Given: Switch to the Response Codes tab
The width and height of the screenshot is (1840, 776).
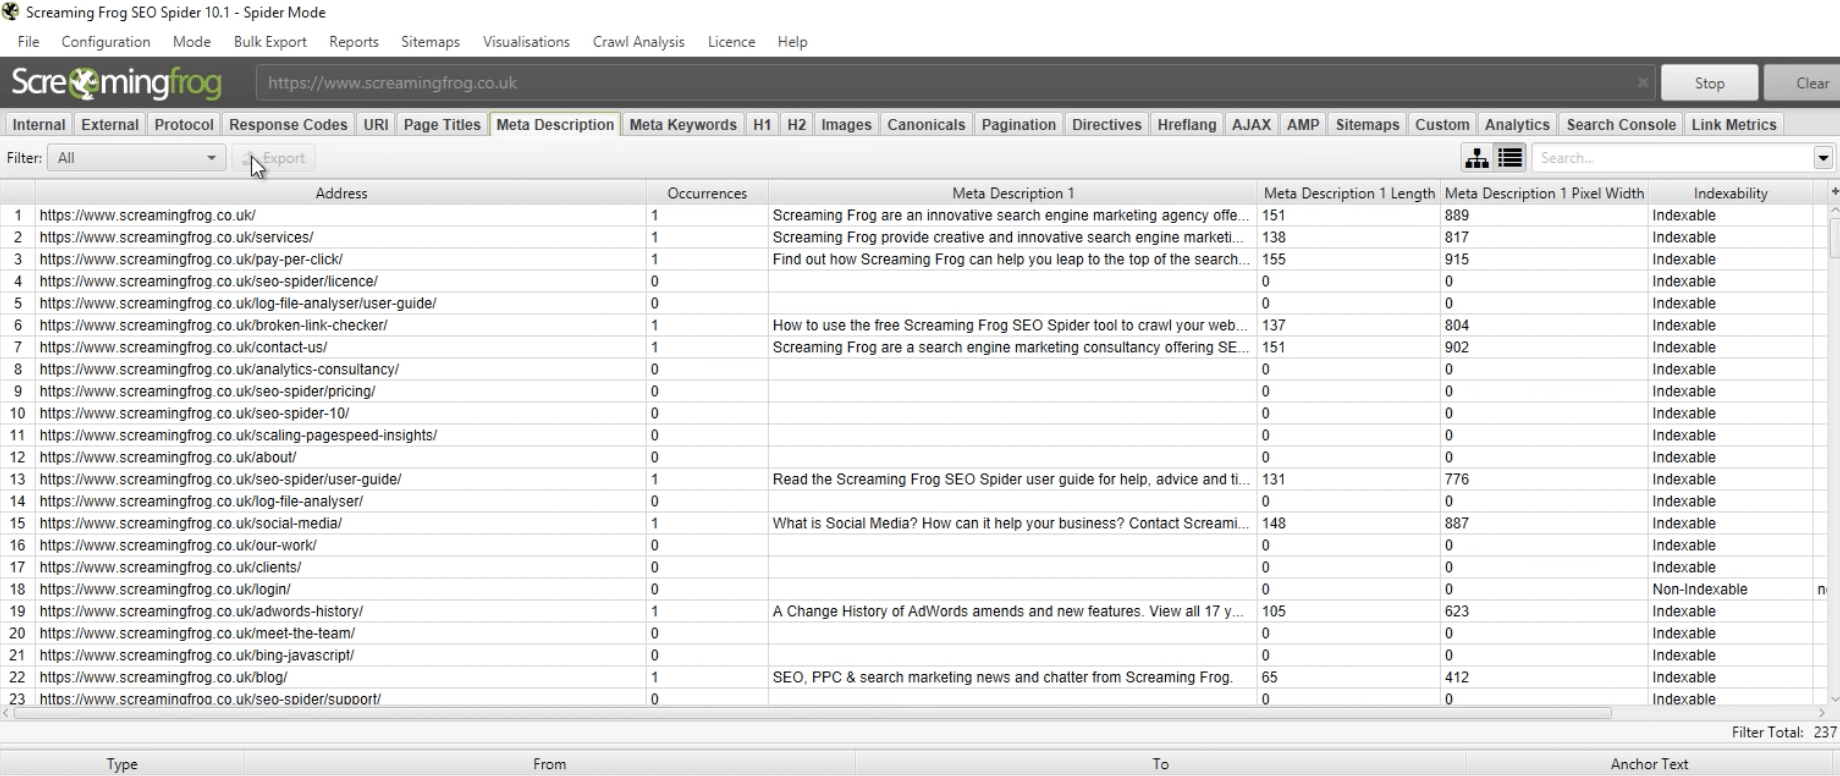Looking at the screenshot, I should pyautogui.click(x=288, y=124).
